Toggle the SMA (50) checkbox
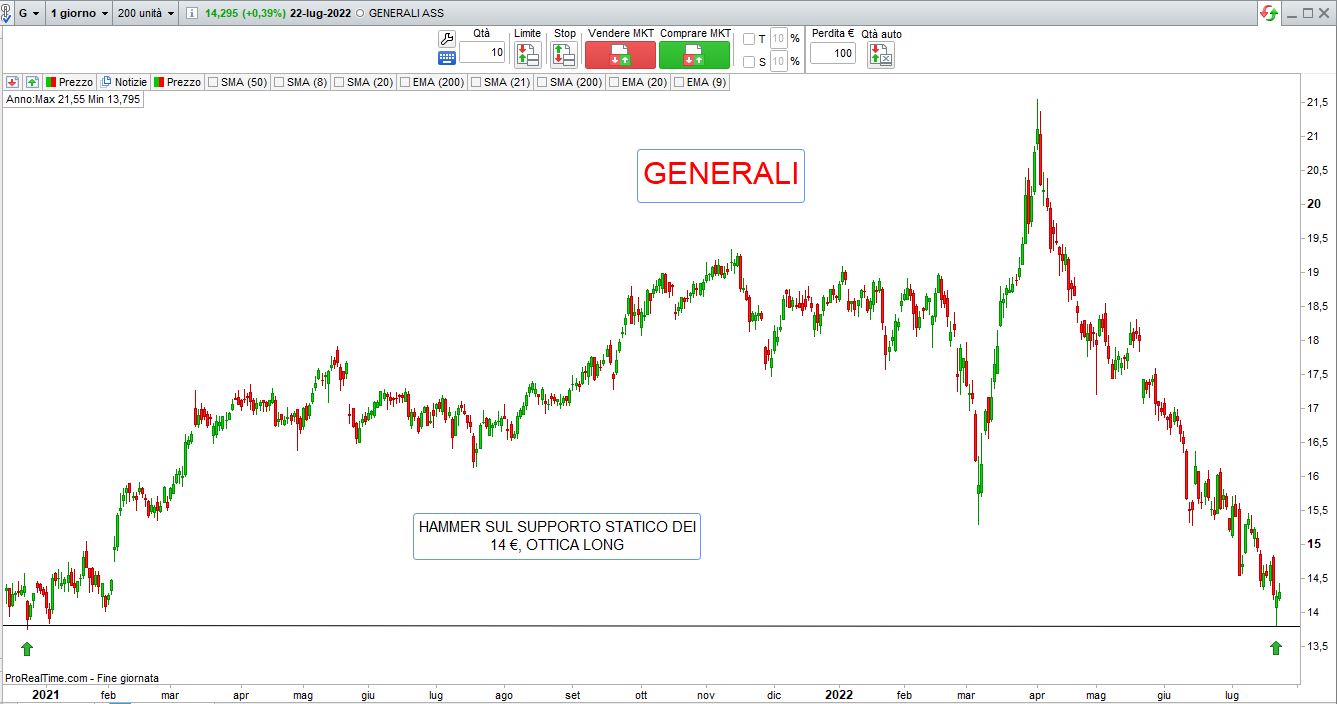The height and width of the screenshot is (704, 1337). tap(213, 82)
